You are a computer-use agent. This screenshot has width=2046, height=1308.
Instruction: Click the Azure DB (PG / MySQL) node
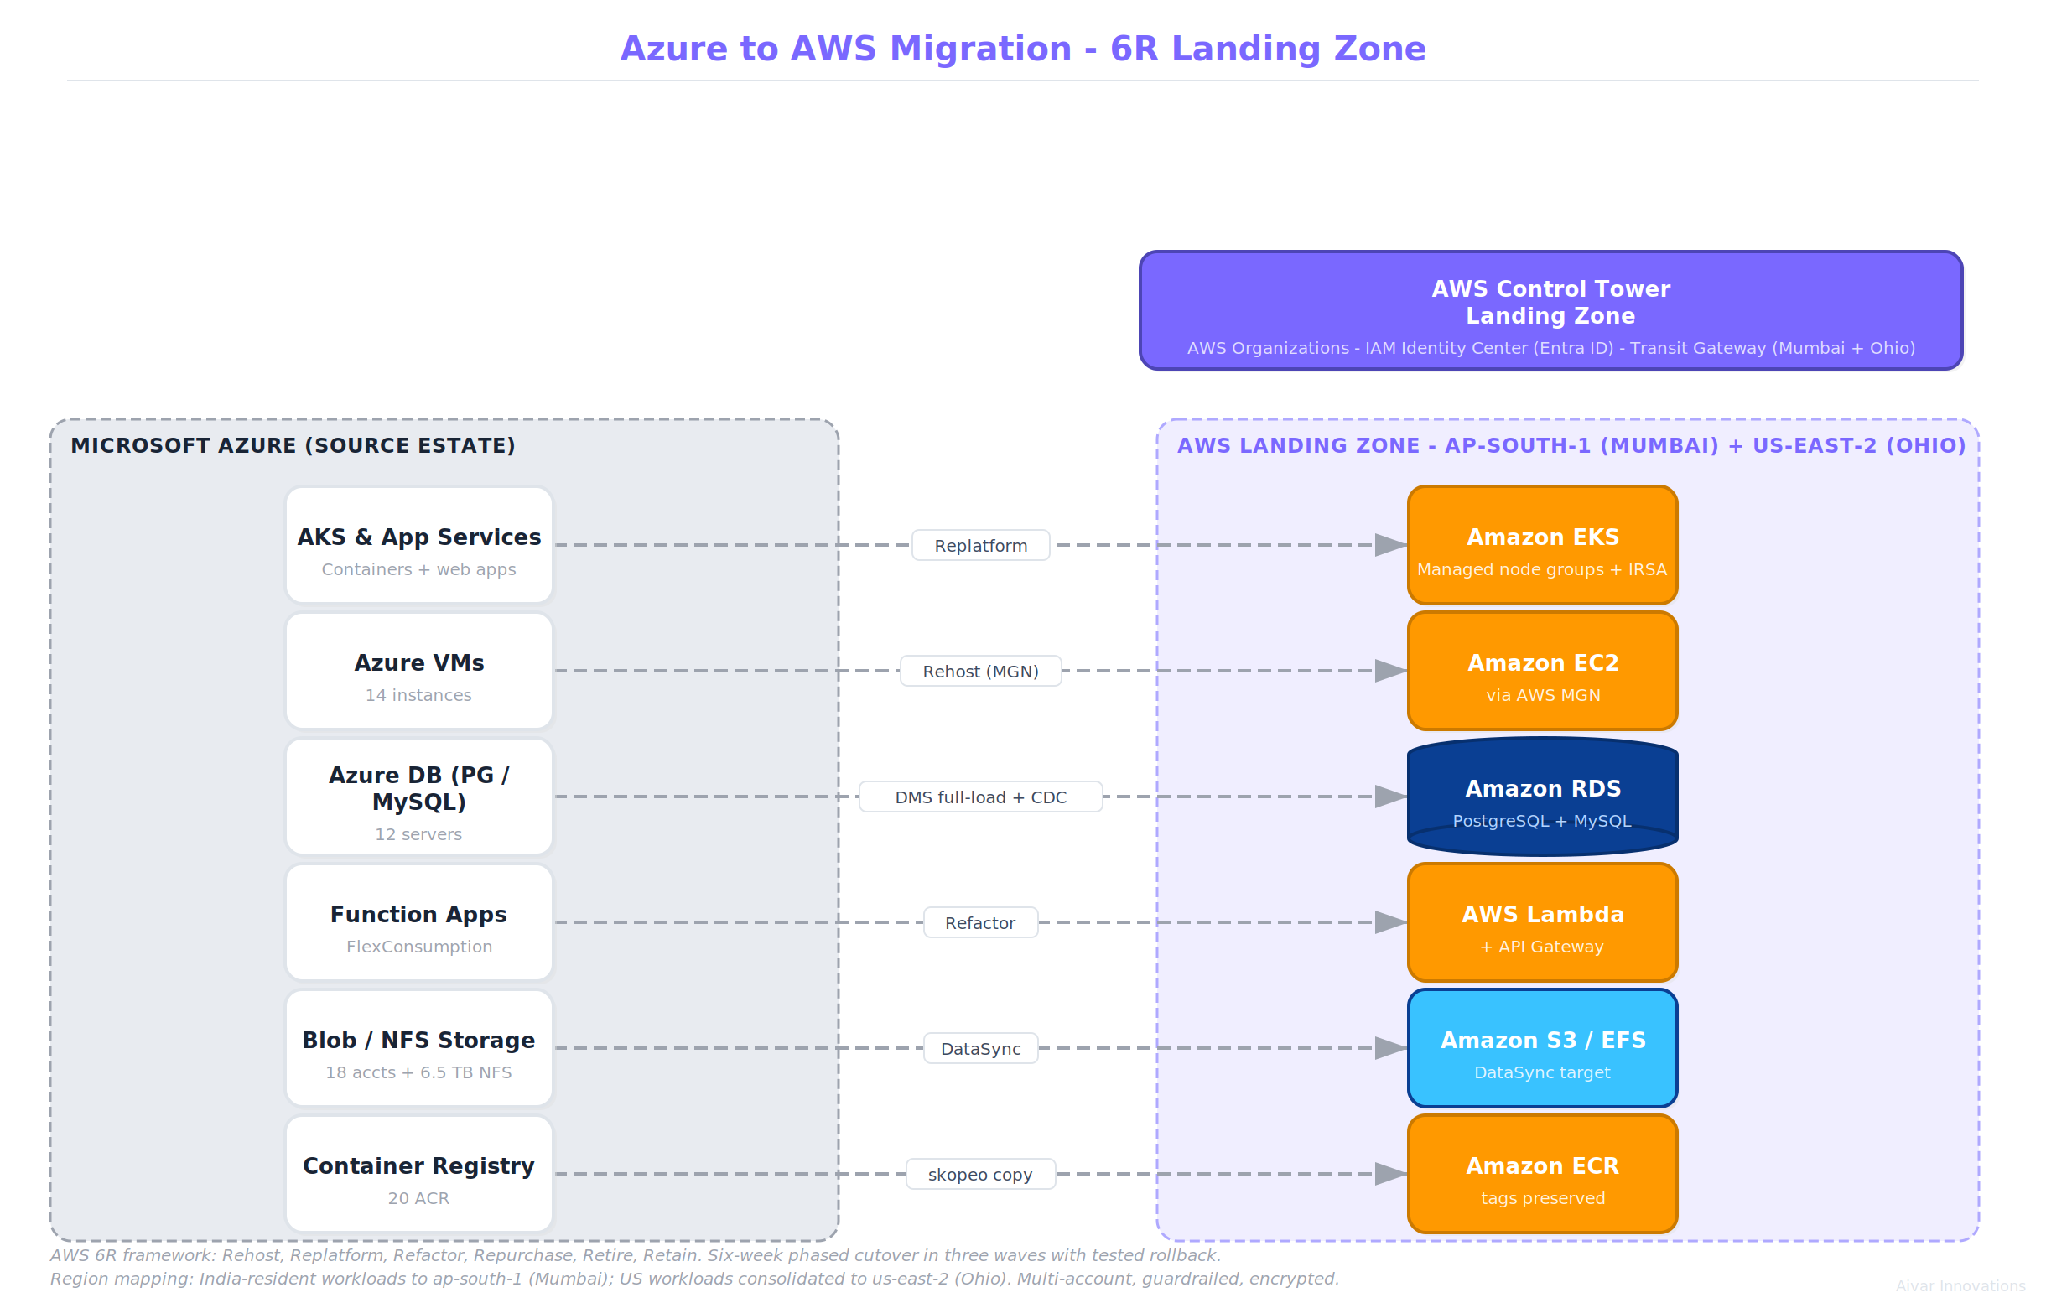419,797
